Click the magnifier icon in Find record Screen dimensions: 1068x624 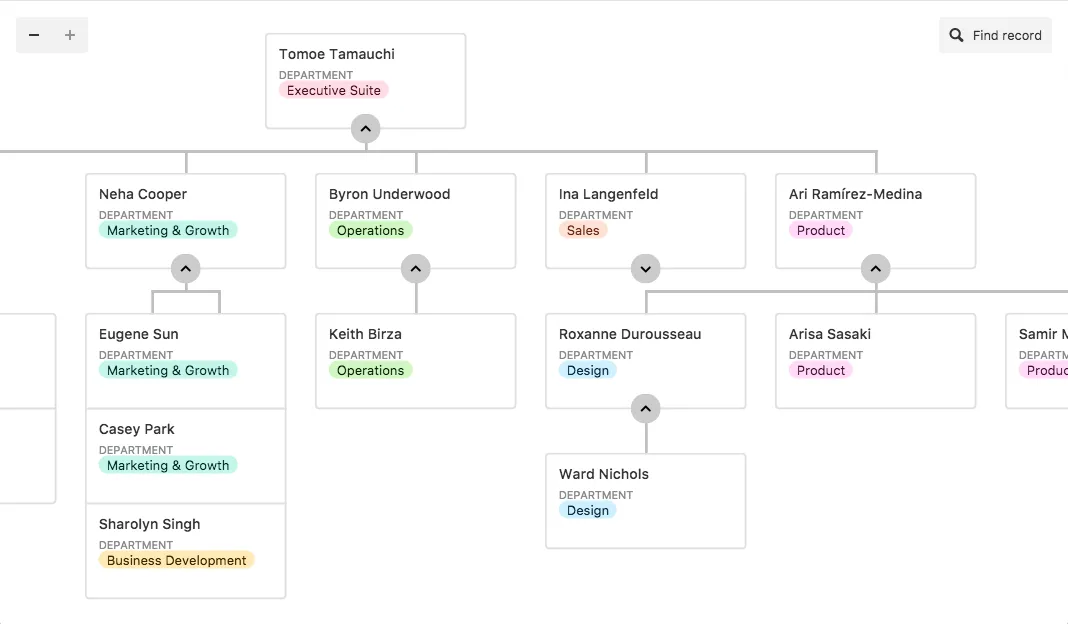click(x=957, y=35)
